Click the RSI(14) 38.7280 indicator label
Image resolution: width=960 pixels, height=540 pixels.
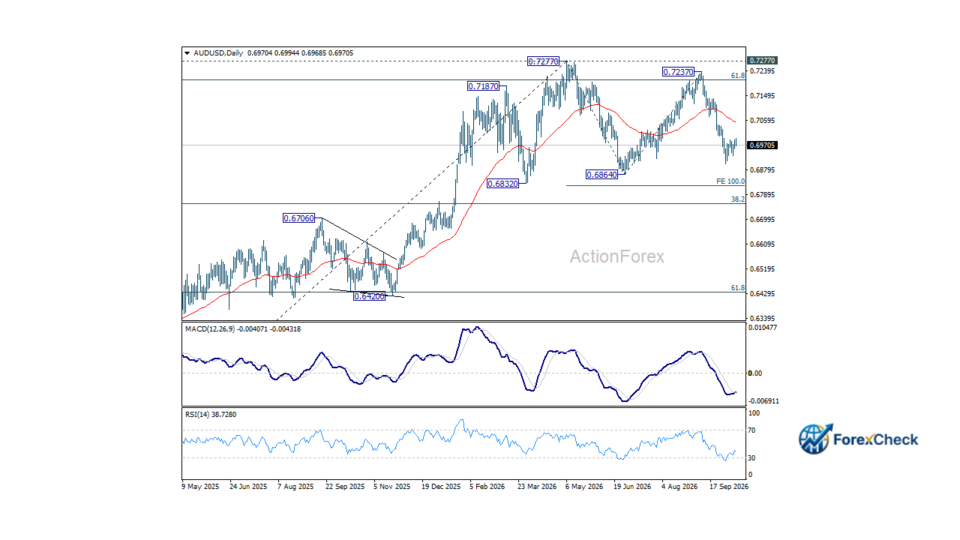211,414
